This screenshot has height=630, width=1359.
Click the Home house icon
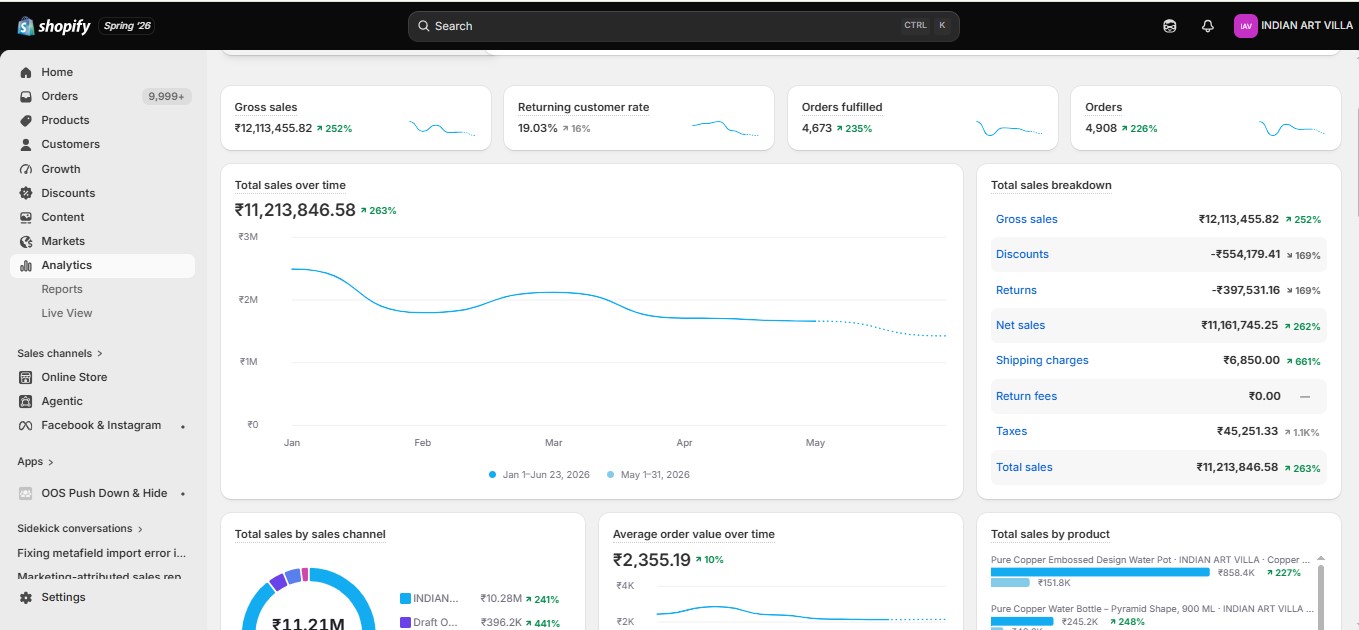26,72
